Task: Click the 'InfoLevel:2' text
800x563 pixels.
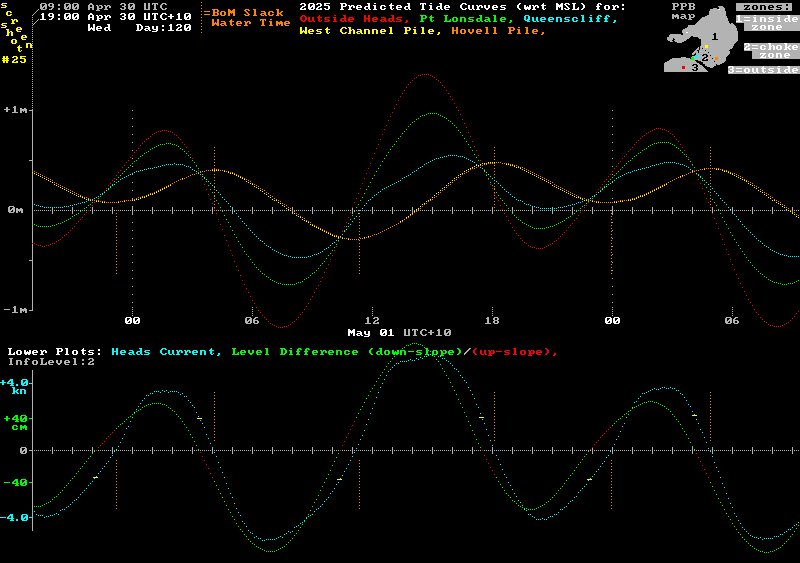Action: (x=52, y=362)
